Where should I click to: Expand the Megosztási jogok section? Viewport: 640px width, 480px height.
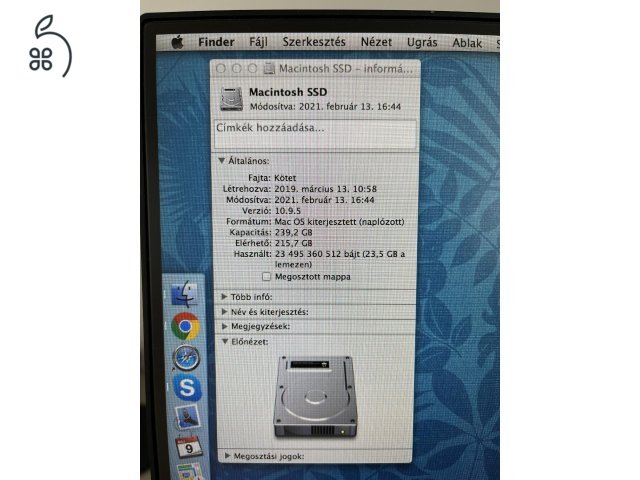coord(227,456)
